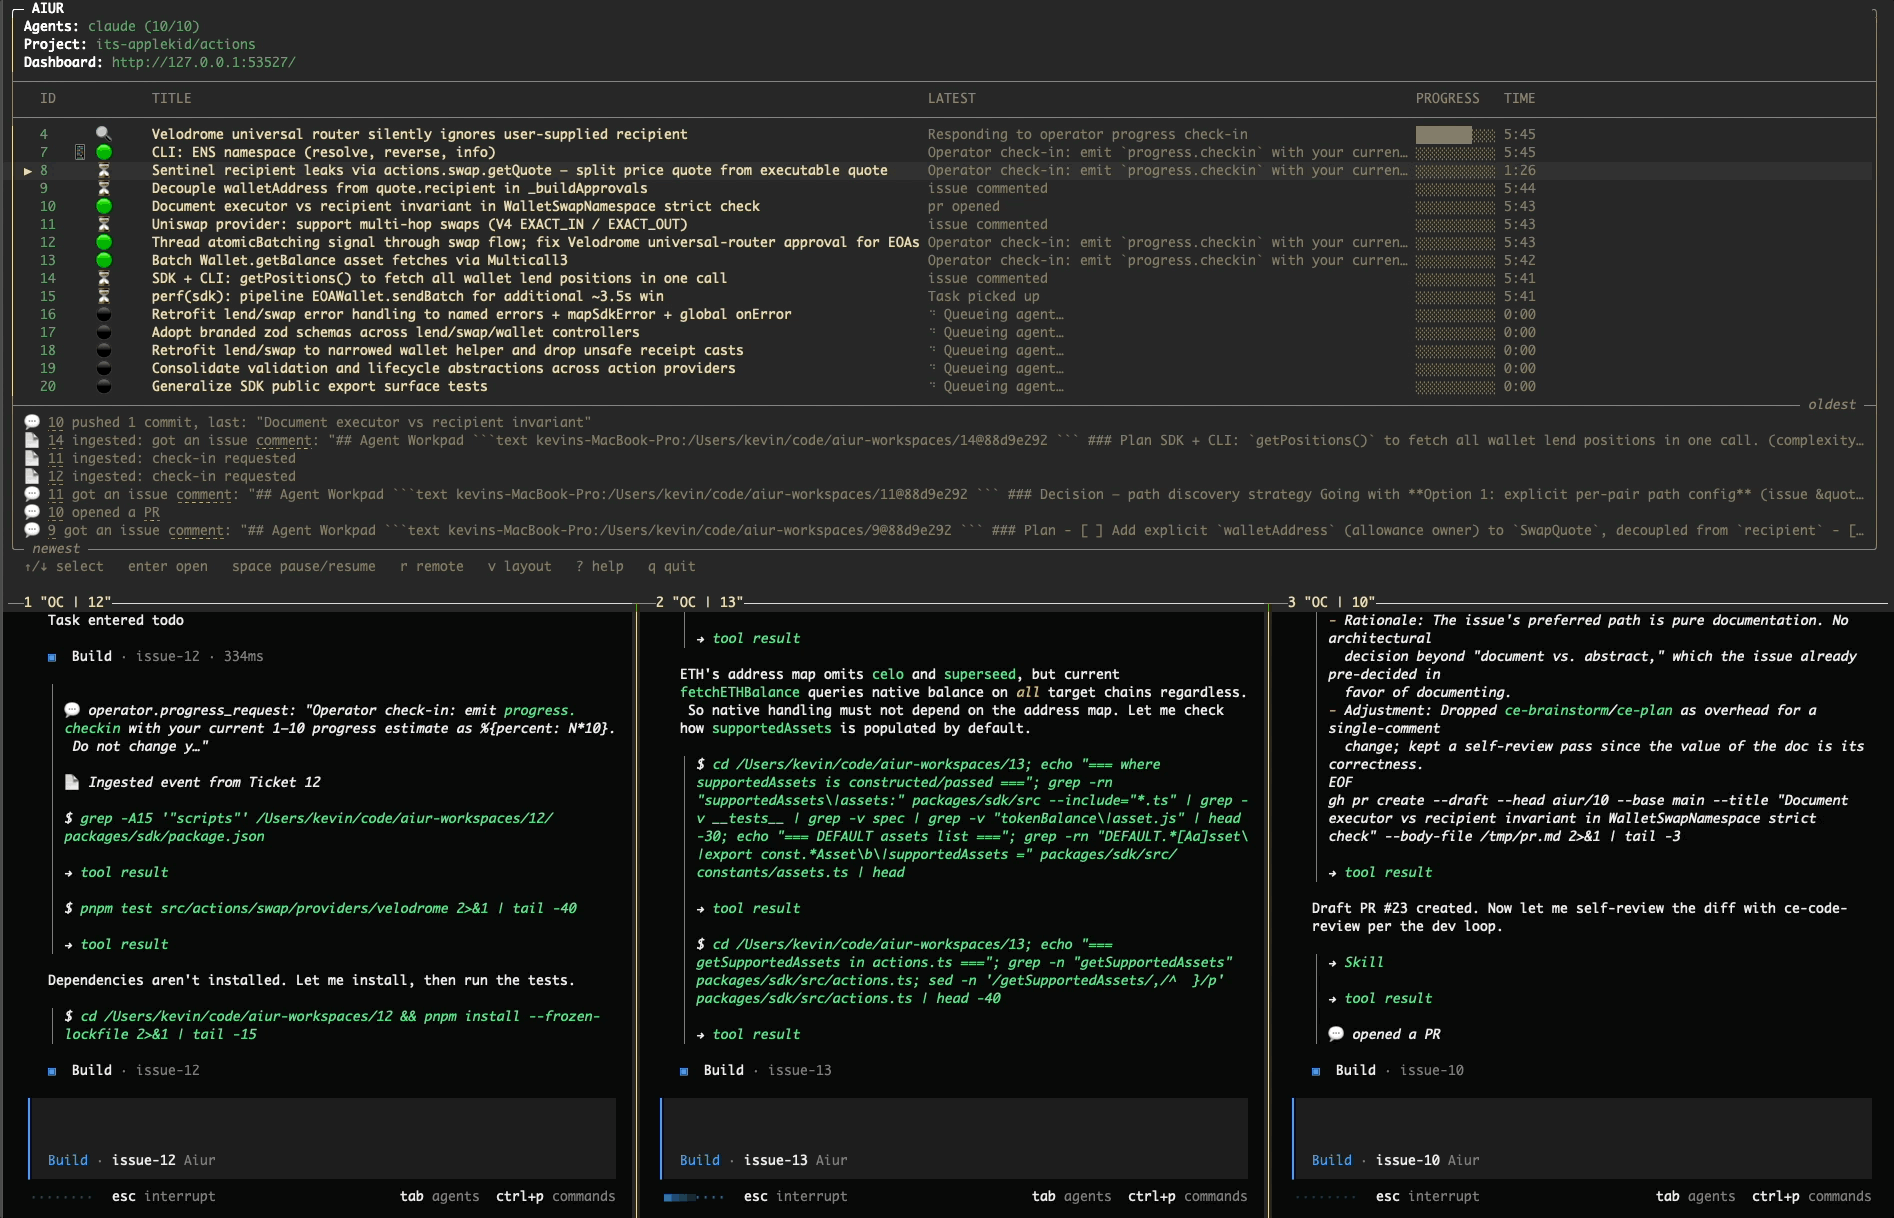This screenshot has height=1218, width=1894.
Task: Click document icon on '14 ingested' log line
Action: pyautogui.click(x=32, y=440)
